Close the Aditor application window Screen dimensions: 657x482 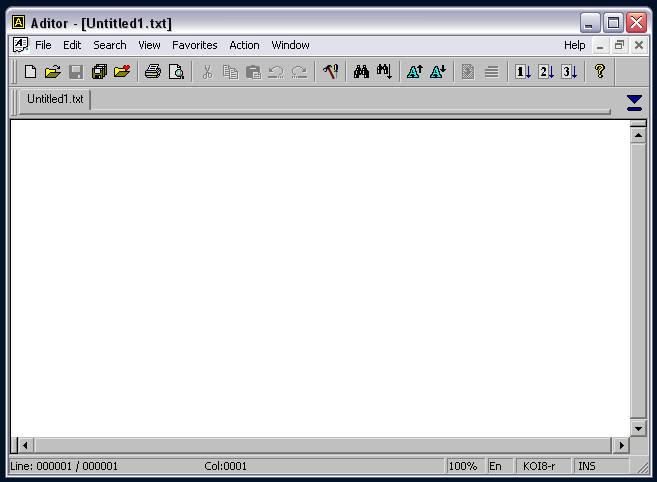tap(636, 23)
